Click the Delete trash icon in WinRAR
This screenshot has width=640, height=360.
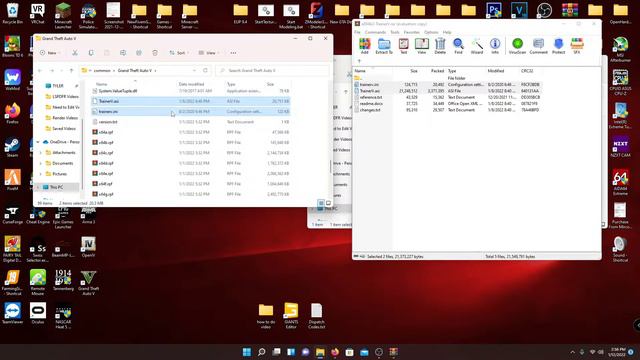(x=440, y=46)
